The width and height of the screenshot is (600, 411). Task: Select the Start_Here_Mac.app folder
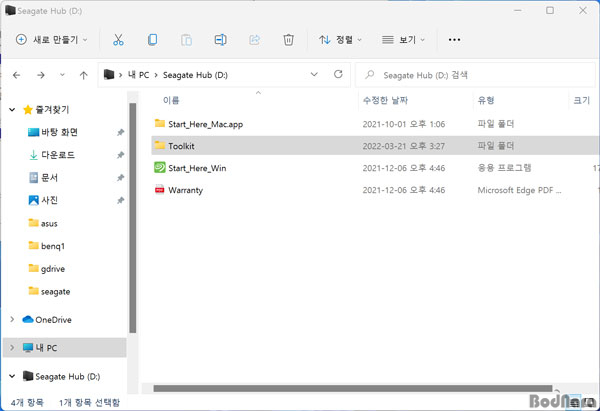[x=205, y=124]
